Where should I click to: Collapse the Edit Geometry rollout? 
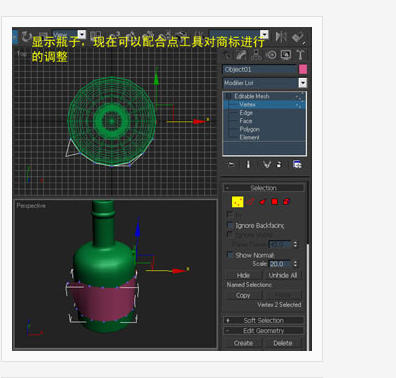(264, 331)
